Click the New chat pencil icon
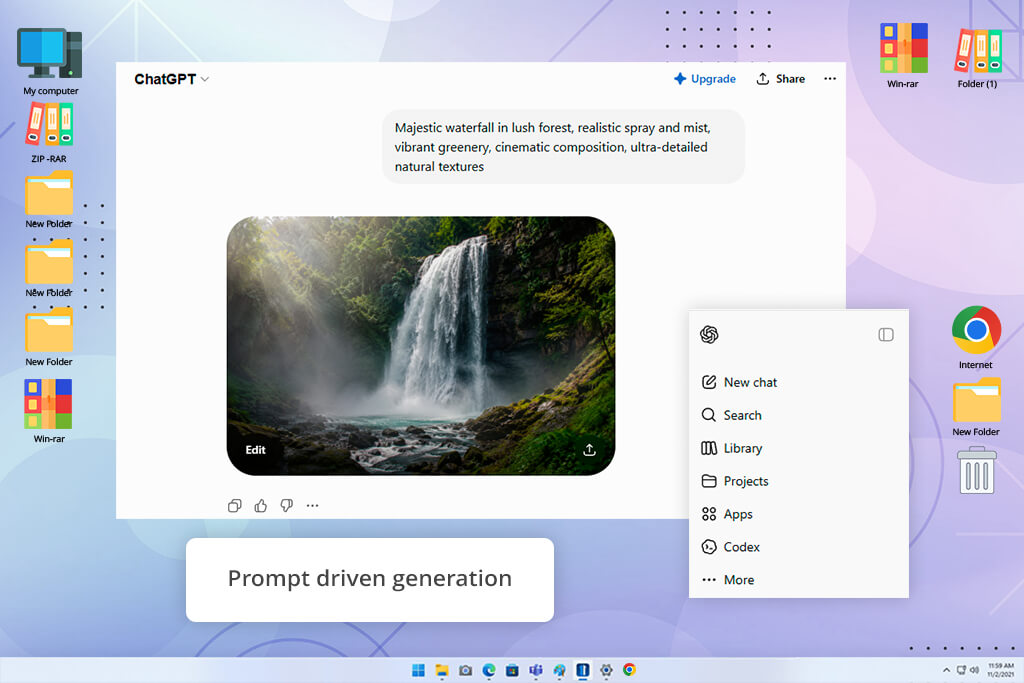This screenshot has height=683, width=1024. coord(709,382)
